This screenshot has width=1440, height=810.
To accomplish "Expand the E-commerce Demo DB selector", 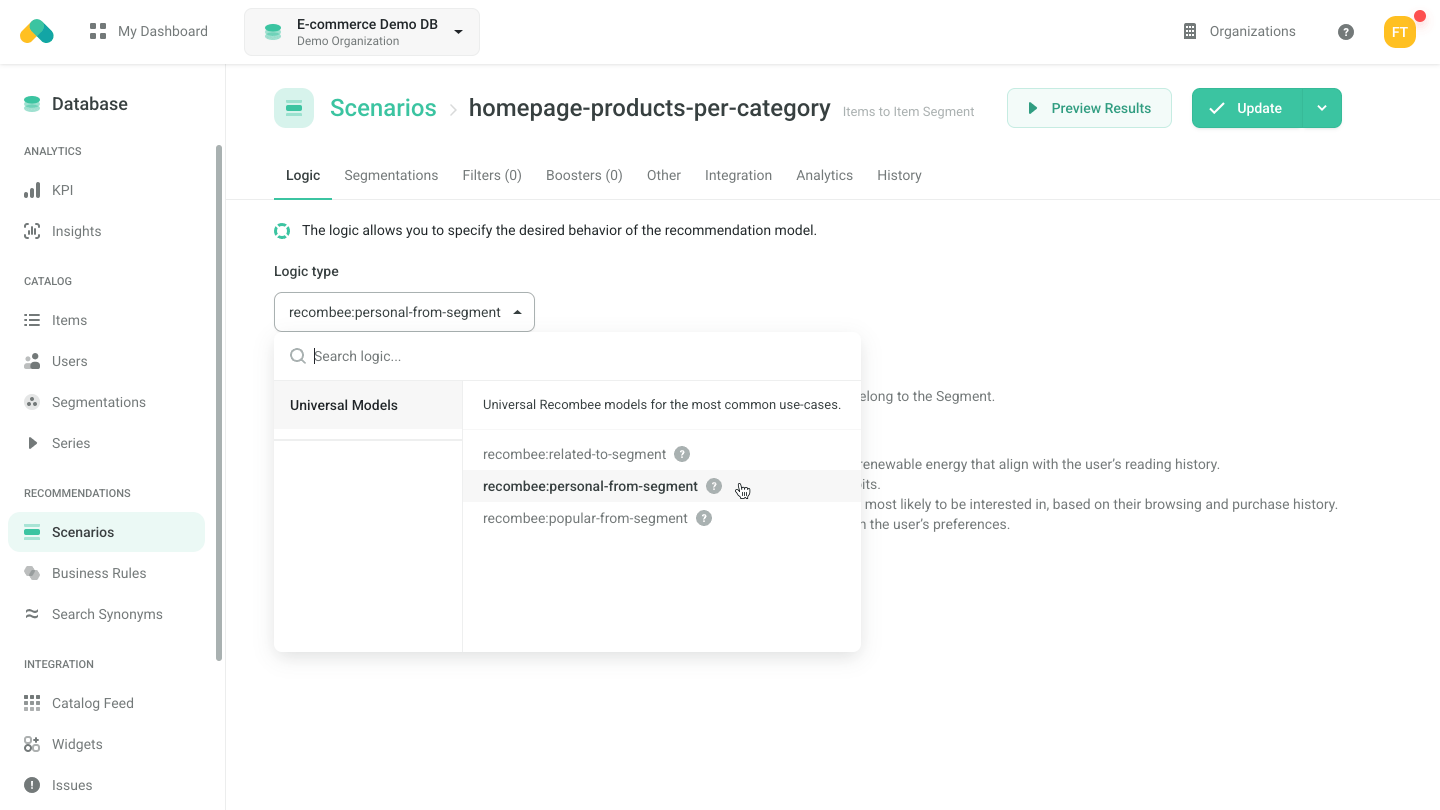I will [362, 32].
